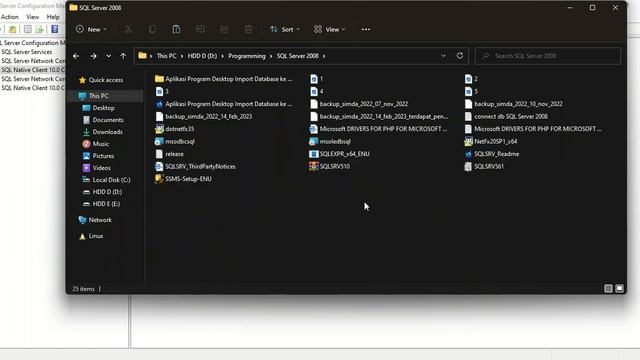The image size is (640, 360).
Task: Focus the Search SQL Server 2008 field
Action: click(x=548, y=56)
